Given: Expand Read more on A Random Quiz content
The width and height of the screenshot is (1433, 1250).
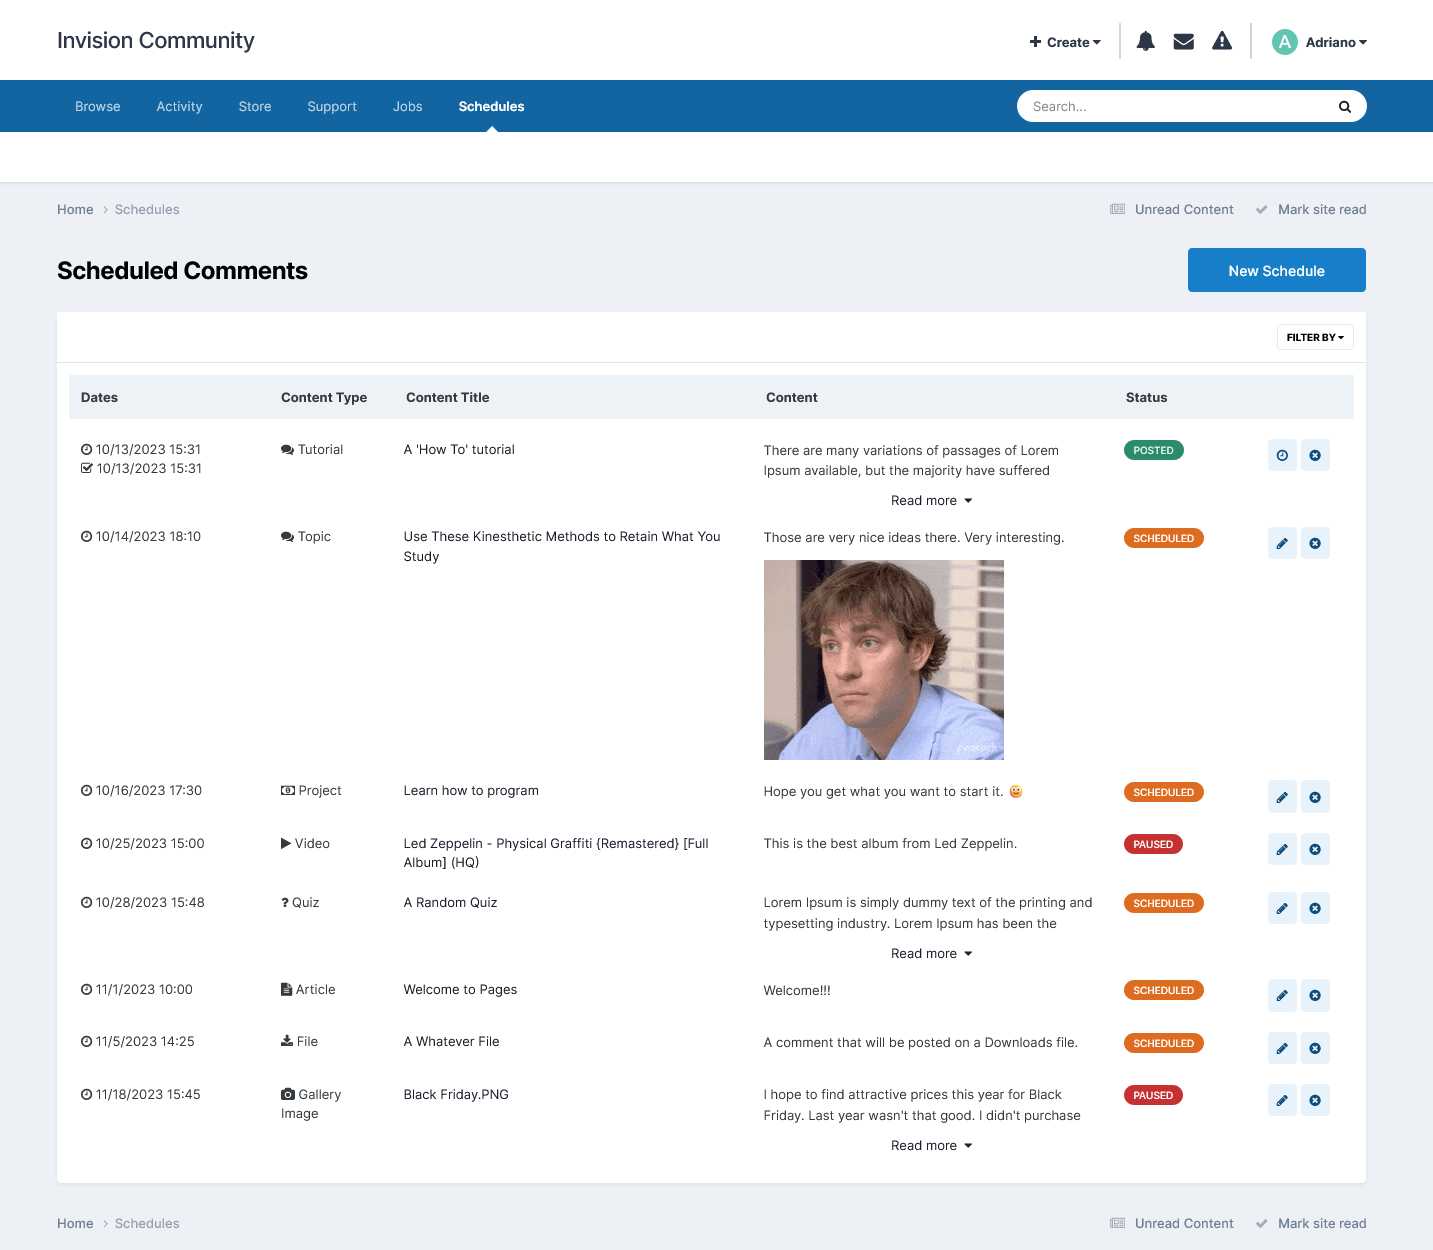Looking at the screenshot, I should point(931,953).
